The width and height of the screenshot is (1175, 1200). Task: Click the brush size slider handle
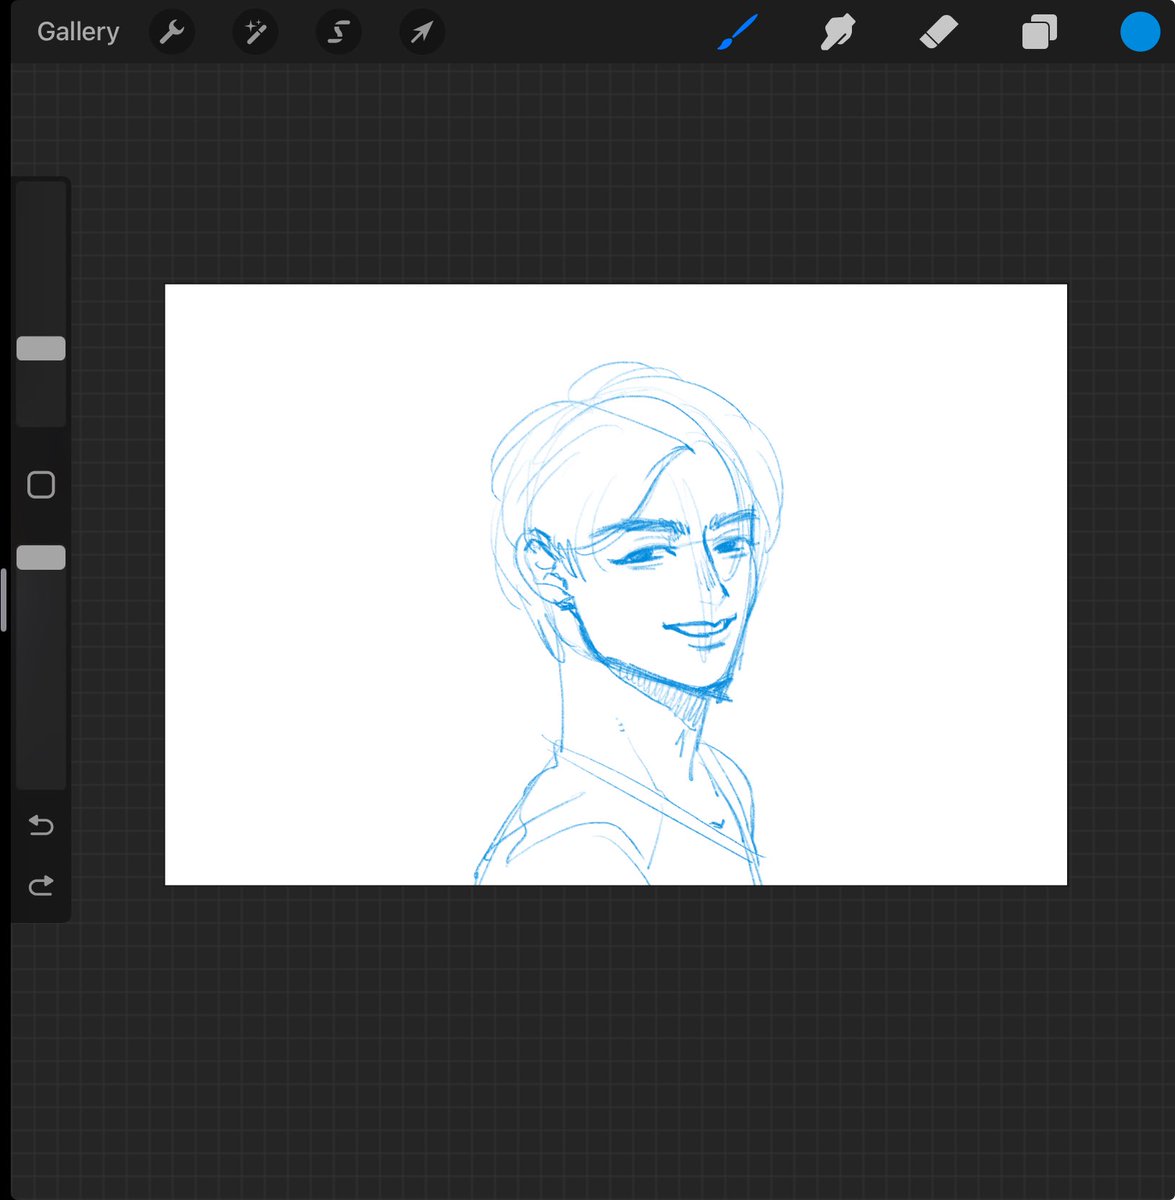pos(41,348)
